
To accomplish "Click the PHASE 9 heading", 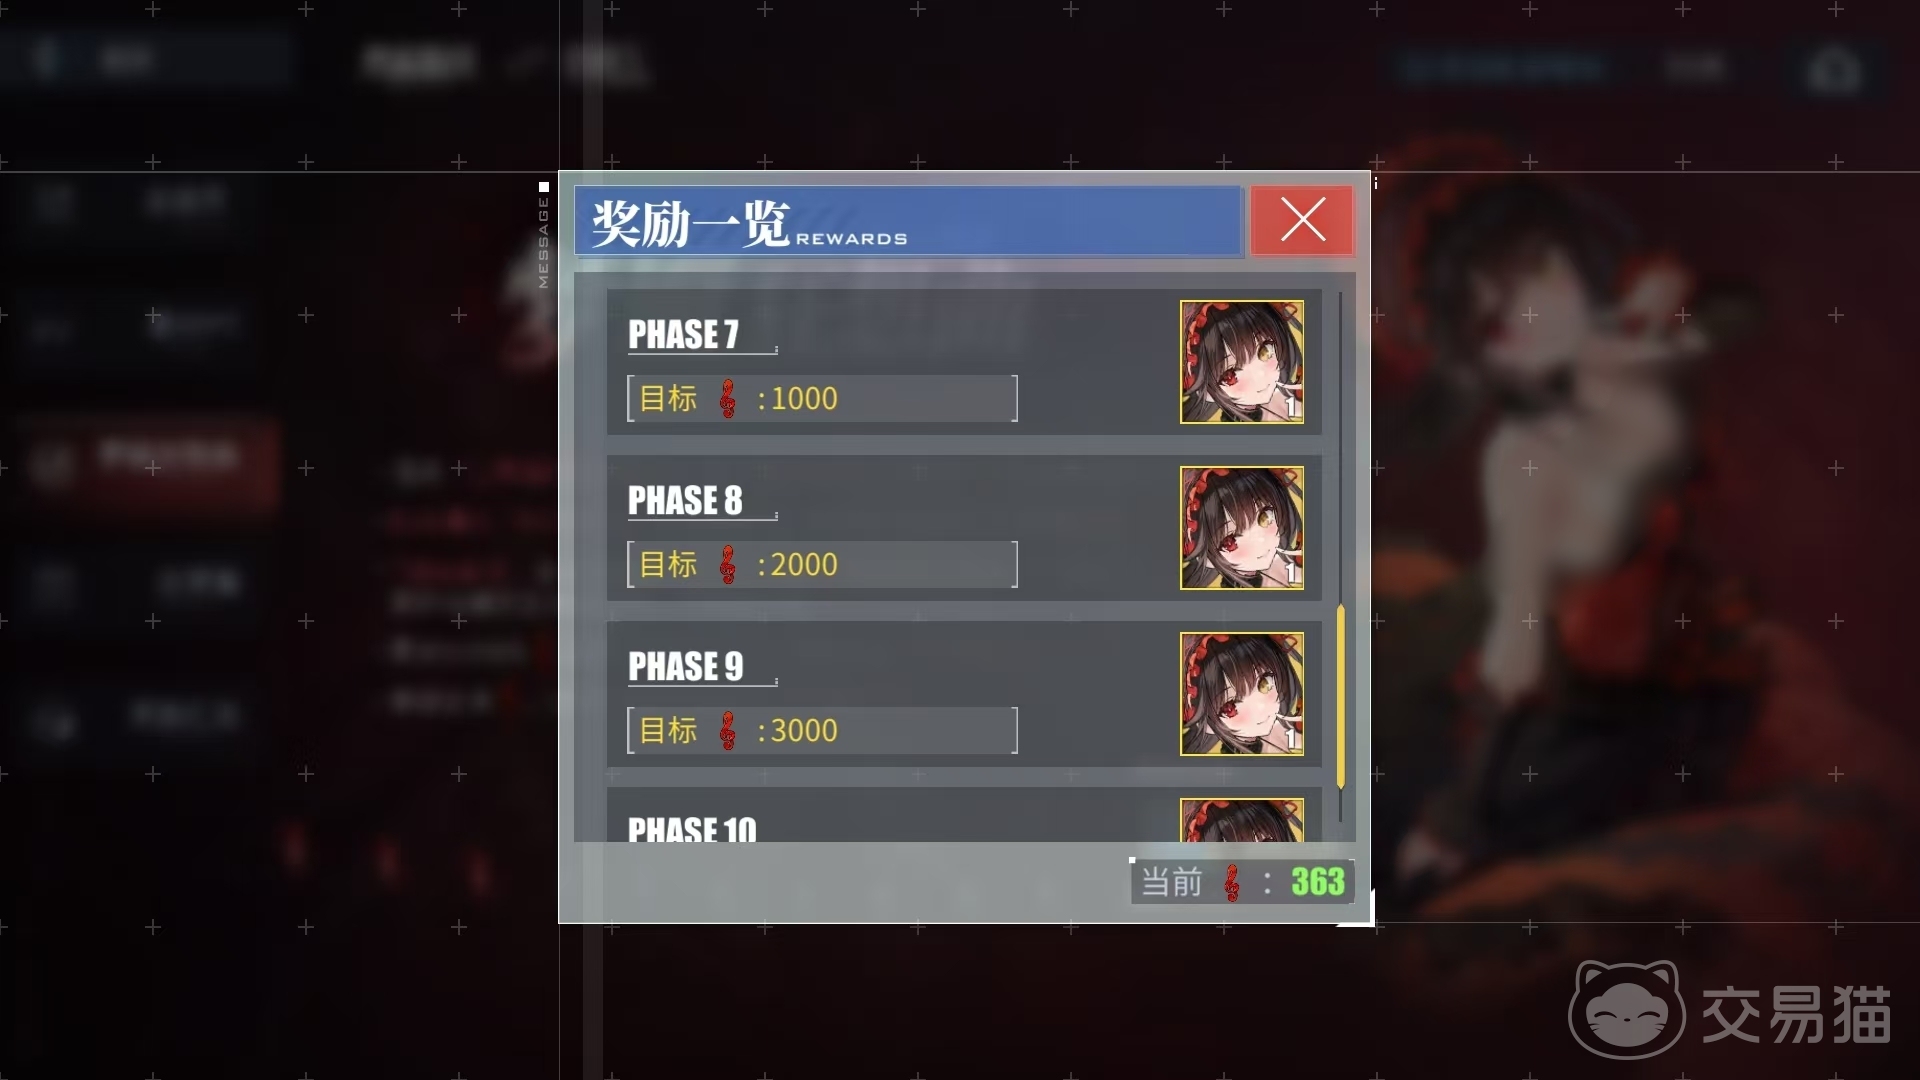I will tap(685, 666).
